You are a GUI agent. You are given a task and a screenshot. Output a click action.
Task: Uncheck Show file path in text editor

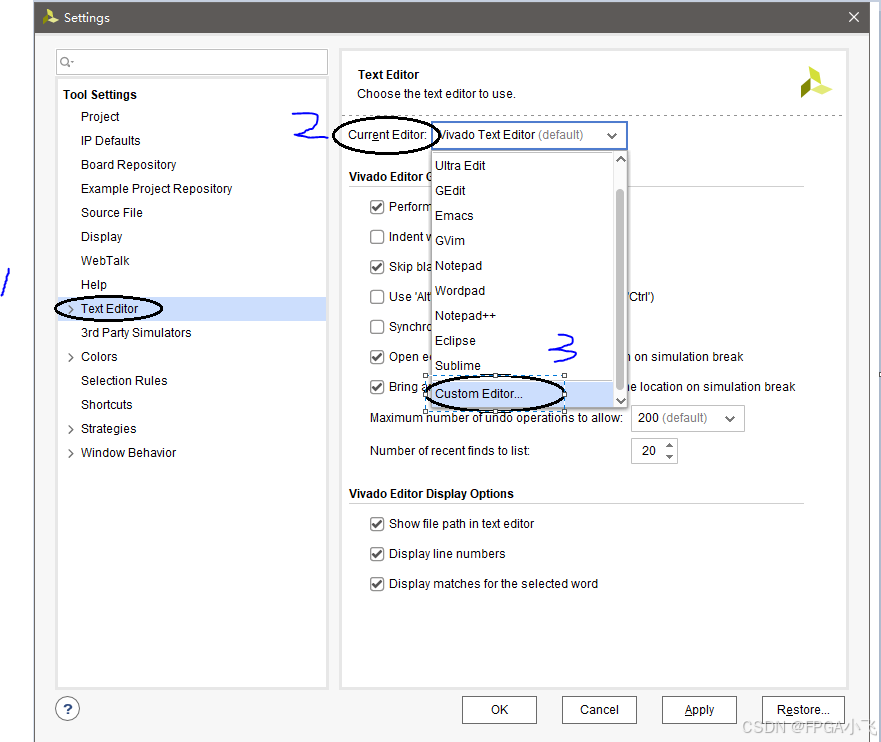pos(376,524)
